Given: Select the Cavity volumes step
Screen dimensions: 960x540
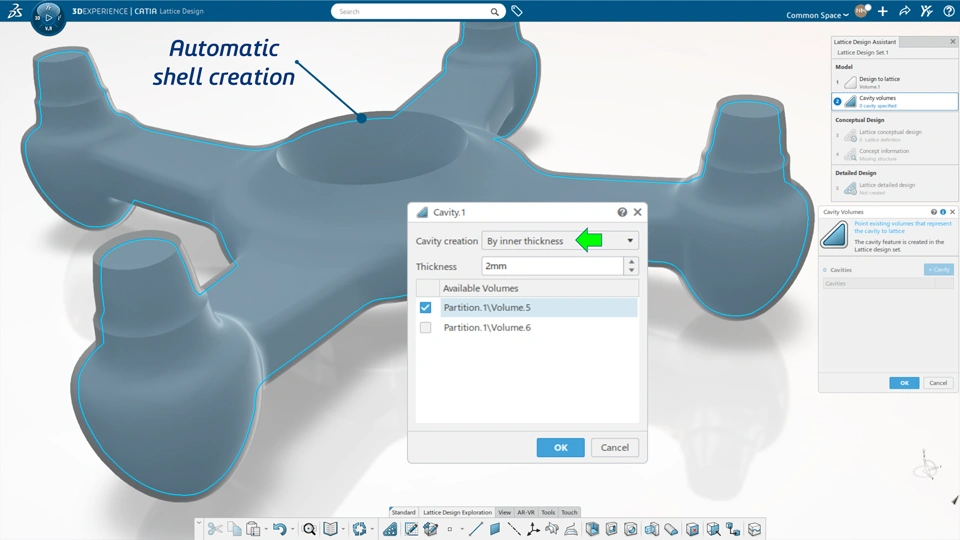Looking at the screenshot, I should [x=894, y=101].
